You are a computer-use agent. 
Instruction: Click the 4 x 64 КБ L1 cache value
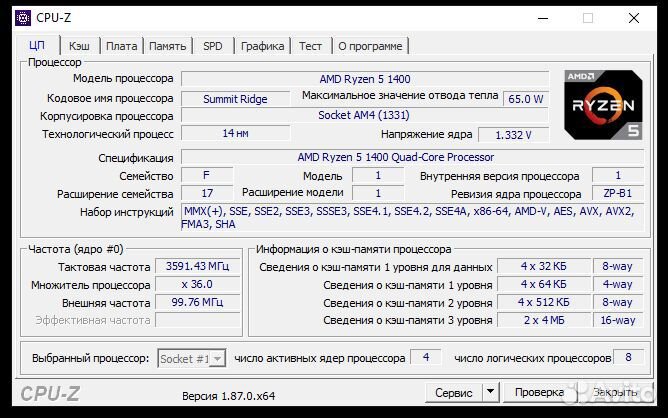pyautogui.click(x=544, y=284)
